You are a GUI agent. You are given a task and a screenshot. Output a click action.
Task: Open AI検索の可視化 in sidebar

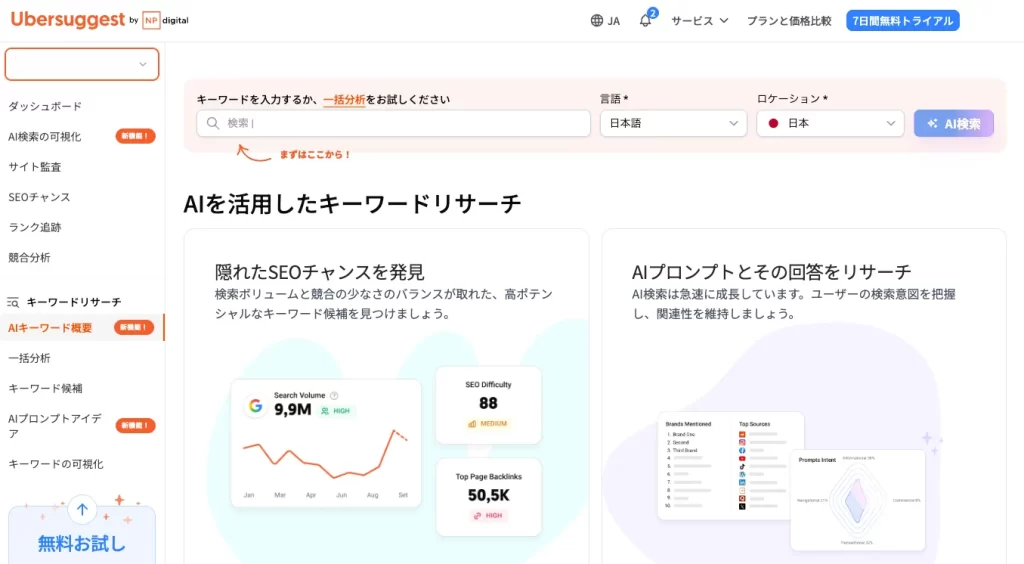point(44,136)
